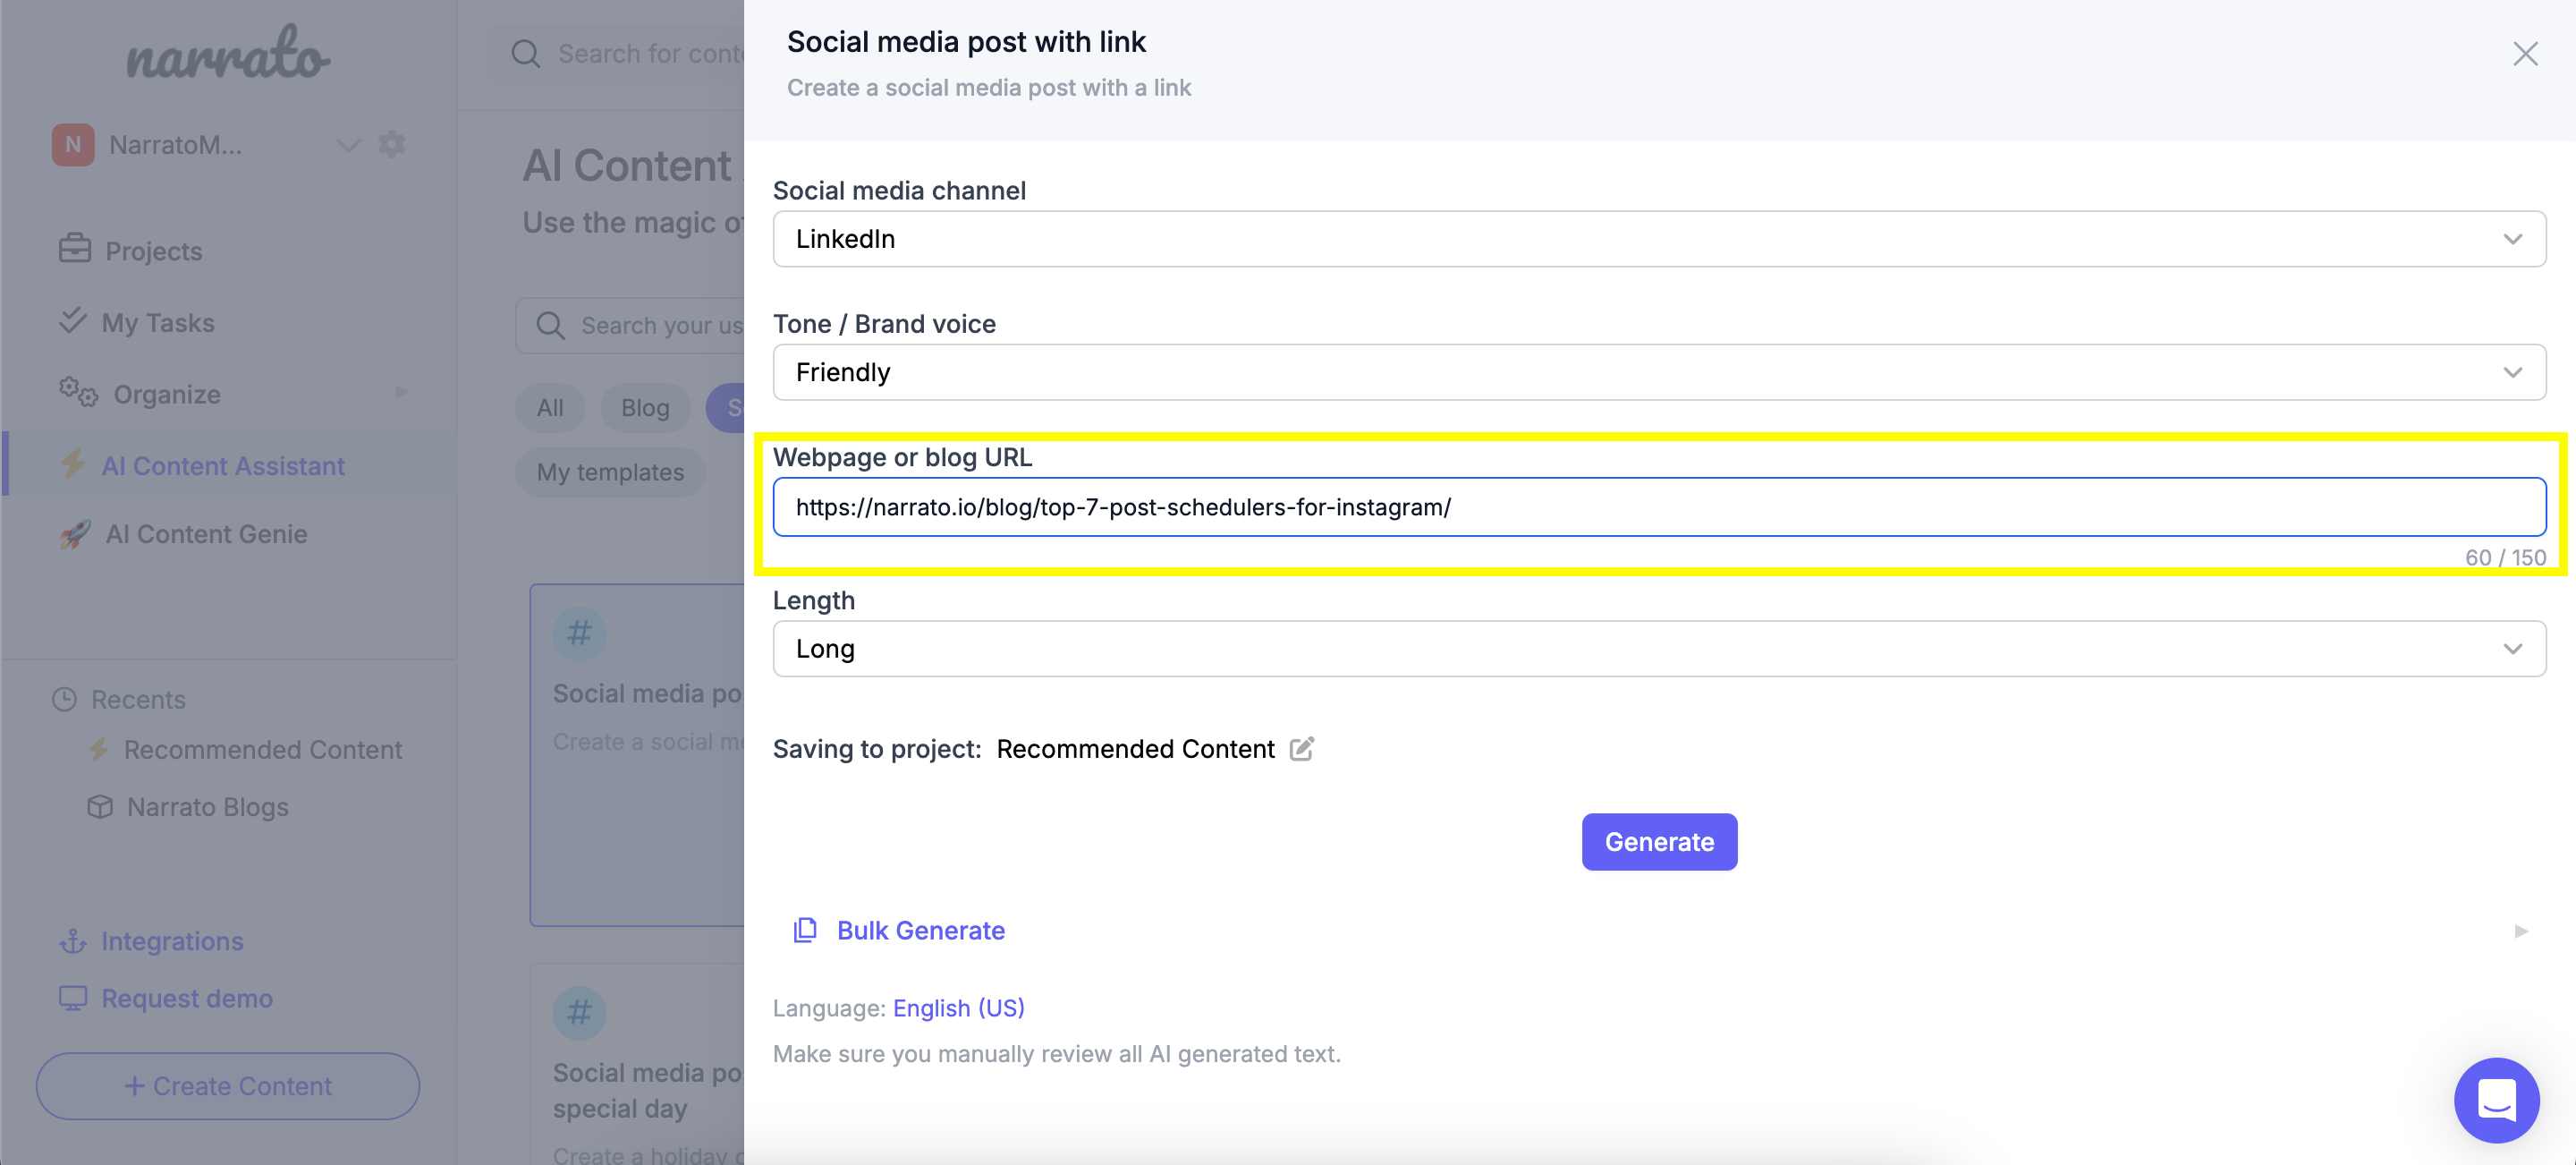Select AI Content Assistant in sidebar
Viewport: 2576px width, 1165px height.
coord(223,466)
